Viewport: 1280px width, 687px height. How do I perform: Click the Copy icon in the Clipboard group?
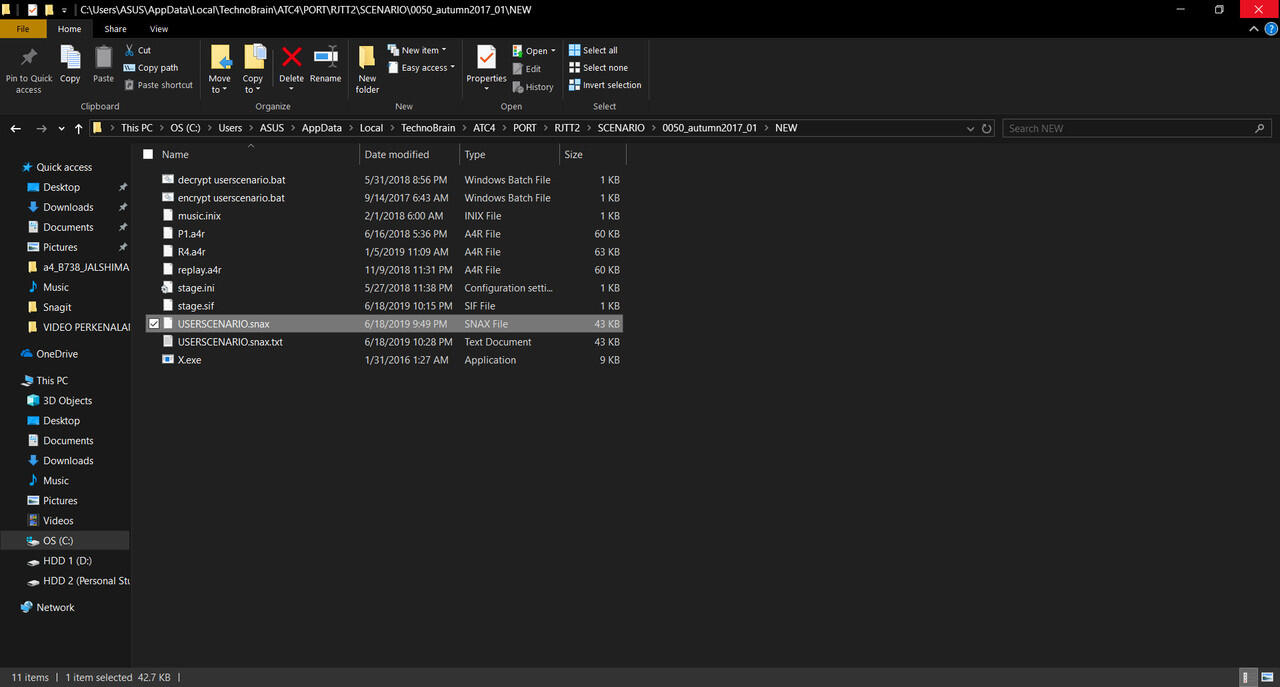coord(70,59)
